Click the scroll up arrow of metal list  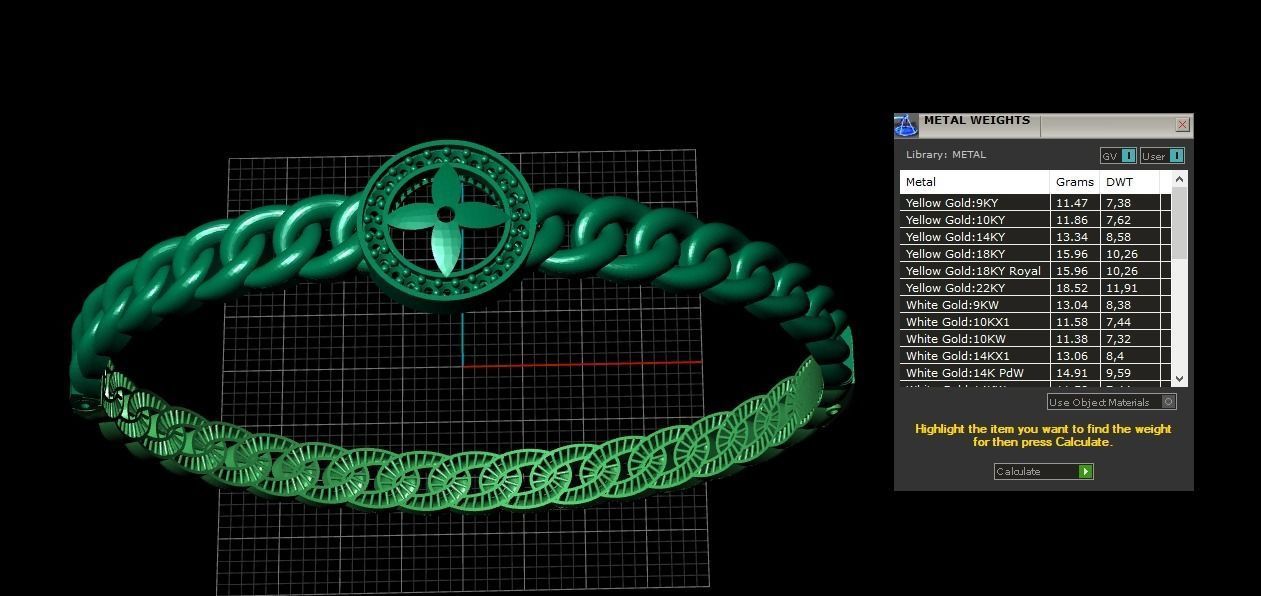[1180, 179]
